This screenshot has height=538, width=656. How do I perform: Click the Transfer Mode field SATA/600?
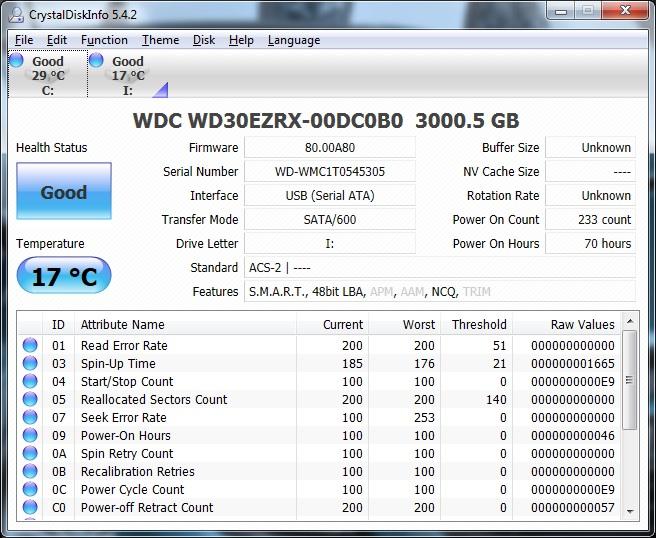coord(330,220)
